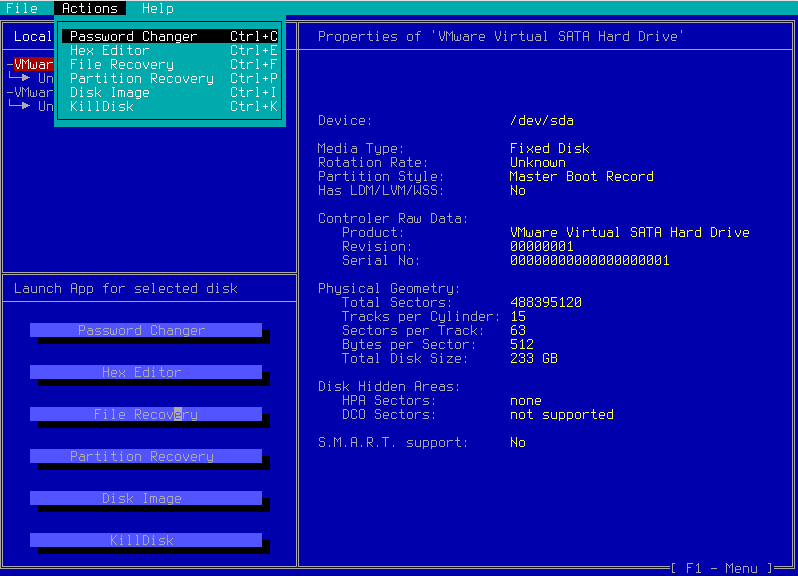
Task: Open the File menu
Action: (22, 8)
